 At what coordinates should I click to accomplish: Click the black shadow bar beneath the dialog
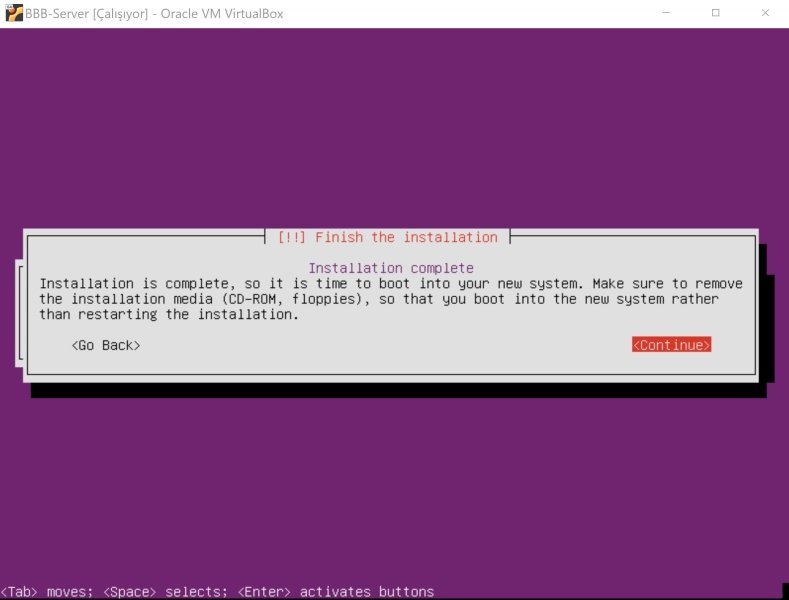400,389
